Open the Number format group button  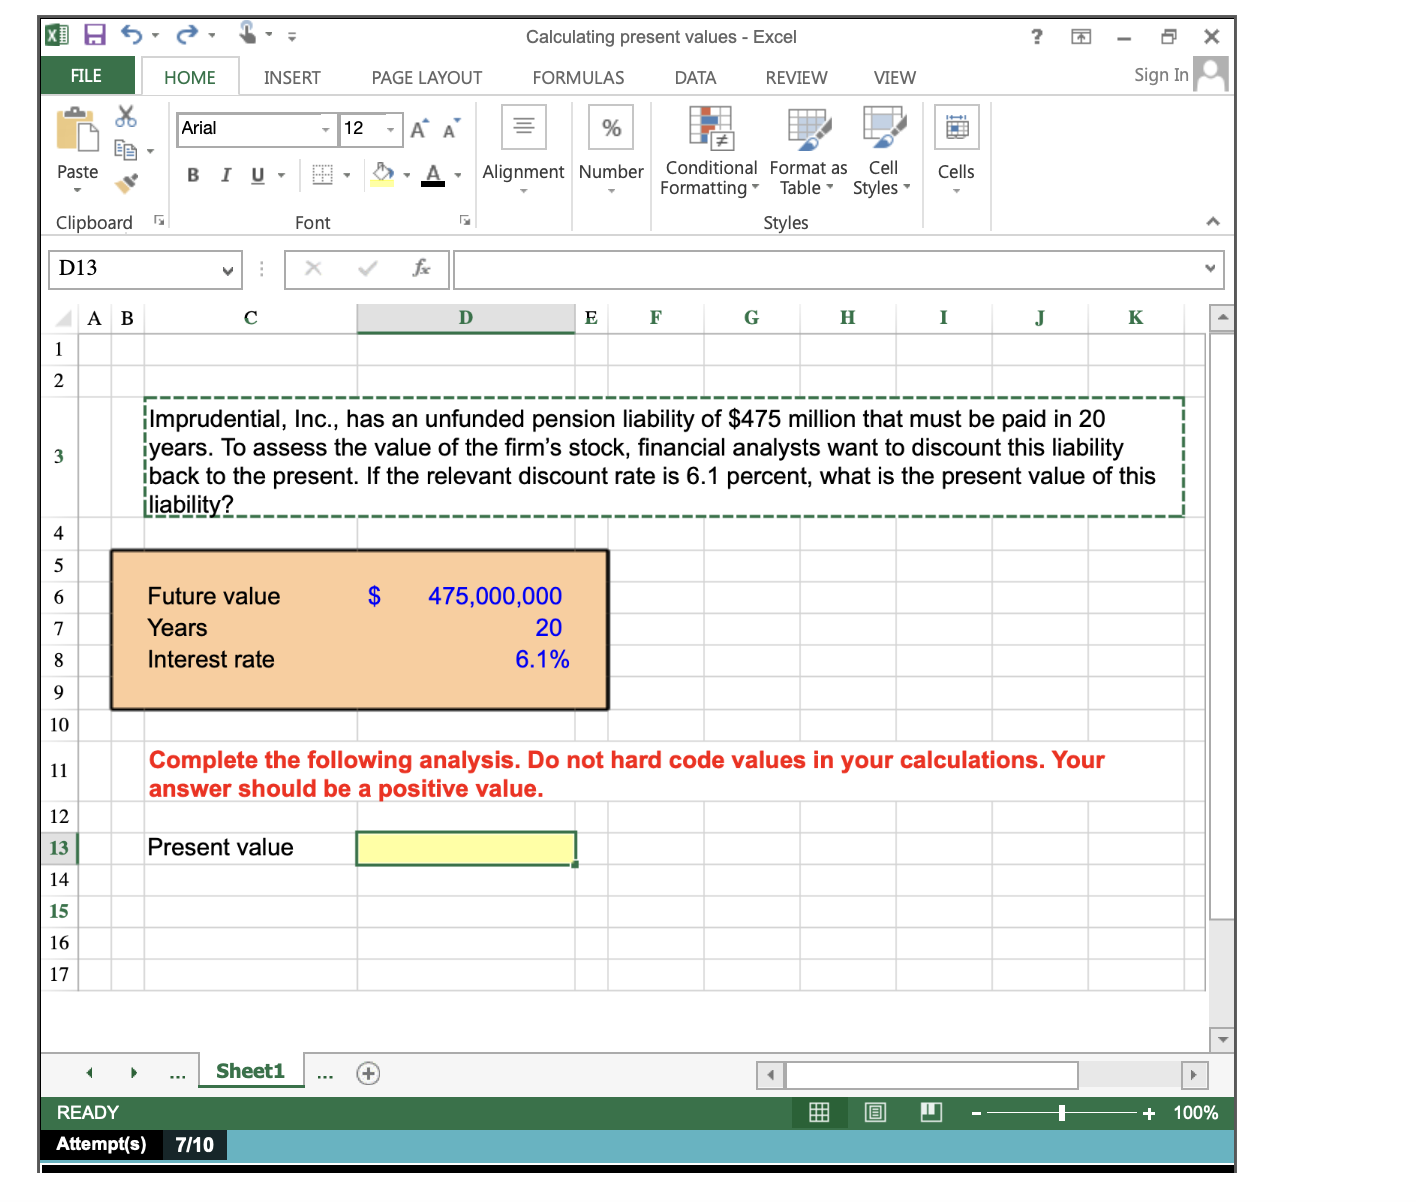[x=611, y=150]
